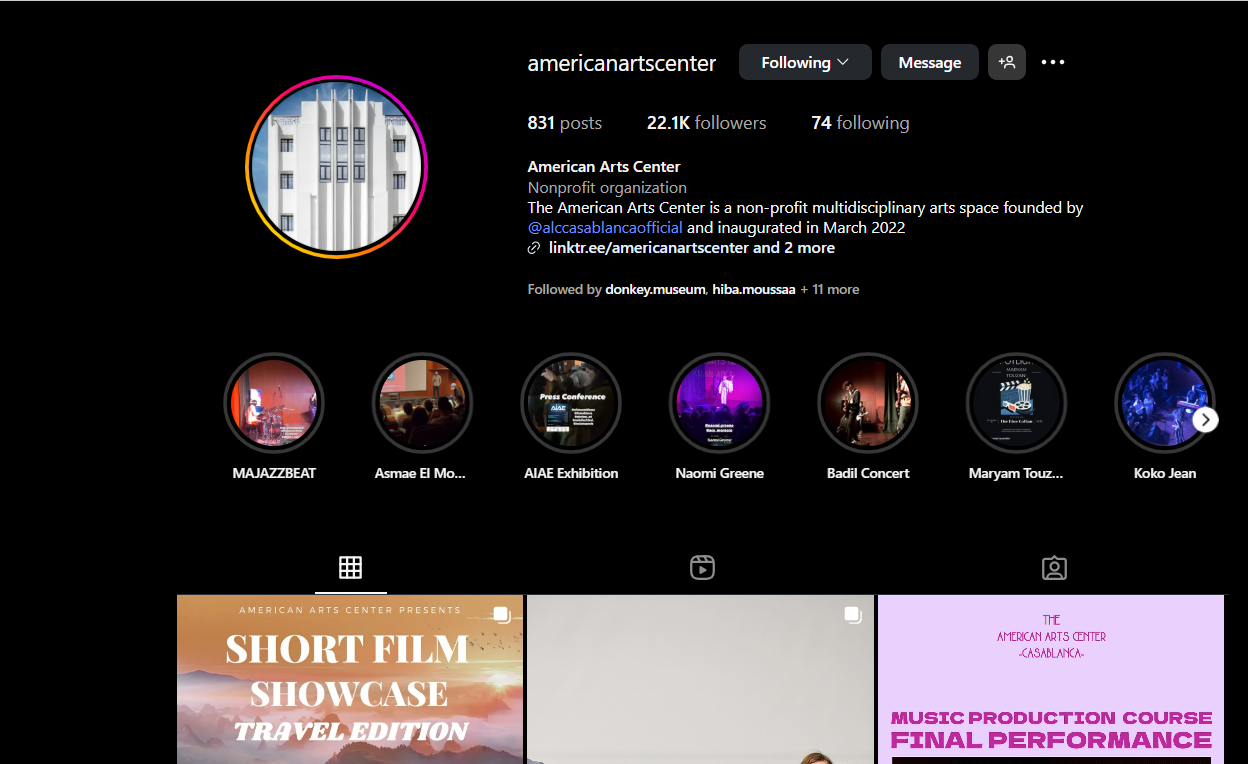Open the Badil Concert highlight
Screen dimensions: 1248x764
(868, 403)
